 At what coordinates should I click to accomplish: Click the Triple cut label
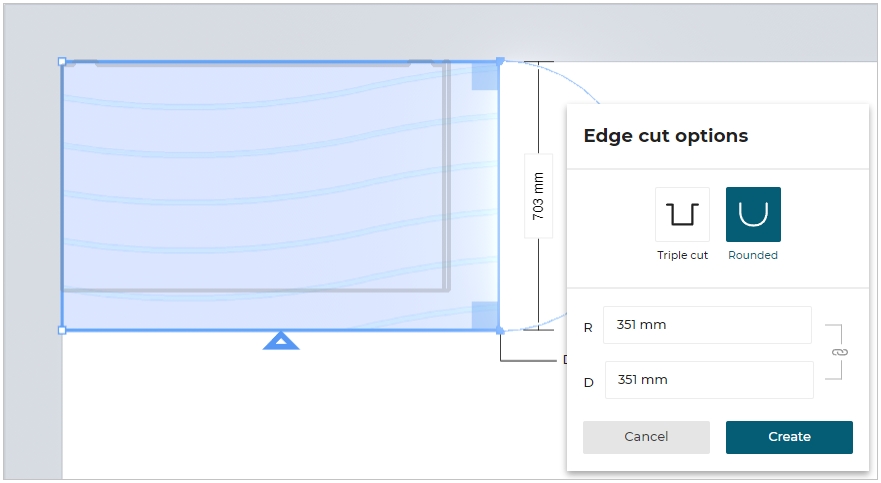pyautogui.click(x=682, y=255)
